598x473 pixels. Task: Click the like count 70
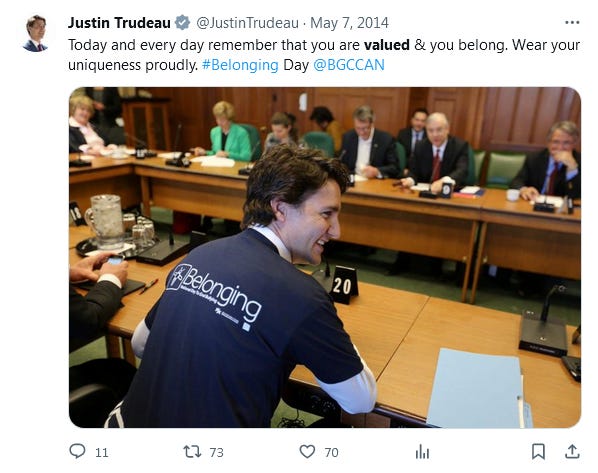pos(331,453)
